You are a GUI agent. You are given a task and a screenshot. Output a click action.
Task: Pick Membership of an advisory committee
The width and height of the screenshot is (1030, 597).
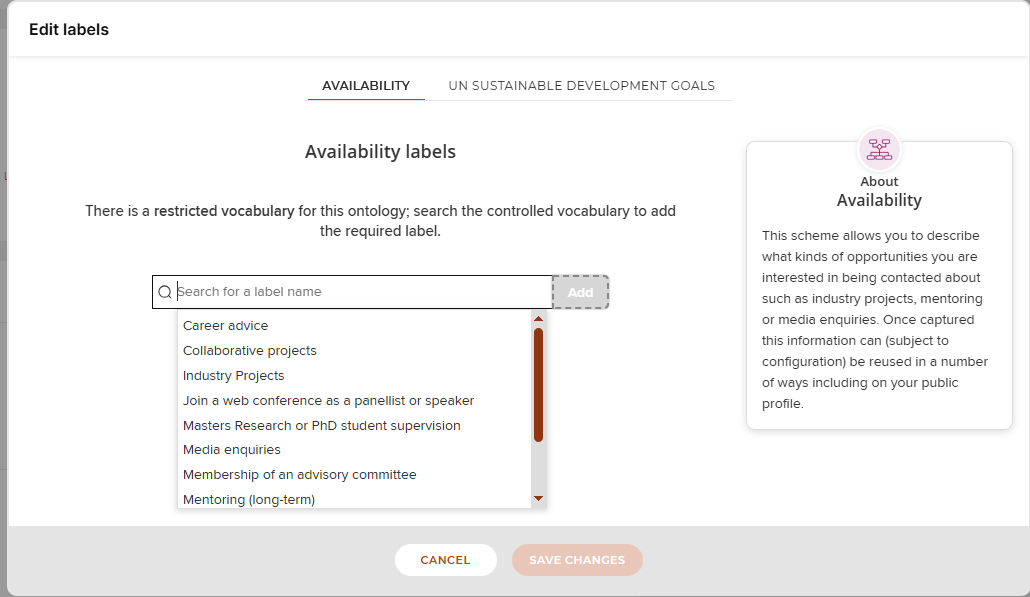300,475
